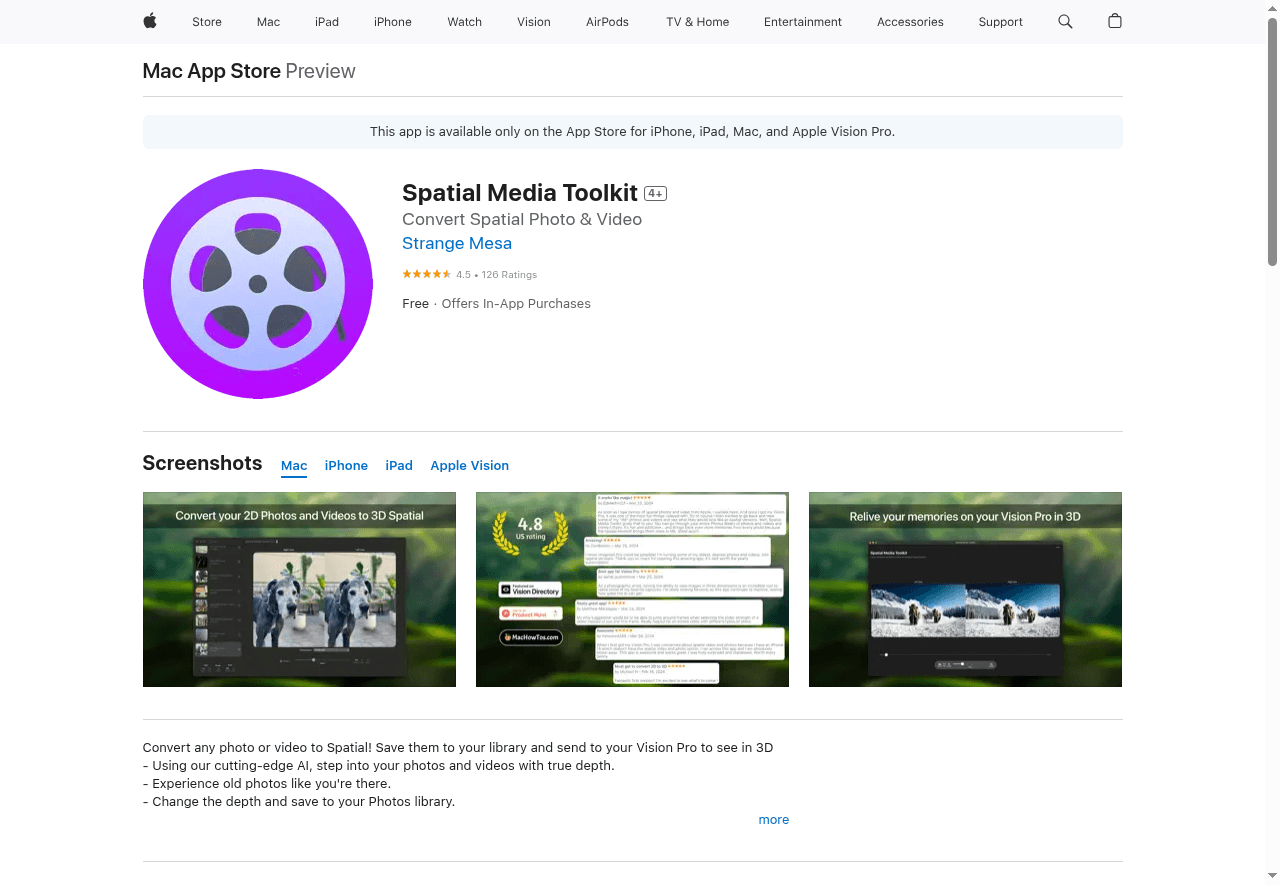Select the Mac screenshots tab
The width and height of the screenshot is (1280, 885).
294,465
